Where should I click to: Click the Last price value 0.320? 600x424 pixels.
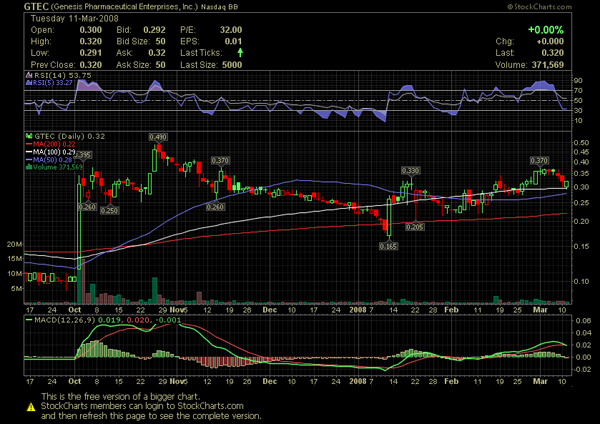(553, 53)
